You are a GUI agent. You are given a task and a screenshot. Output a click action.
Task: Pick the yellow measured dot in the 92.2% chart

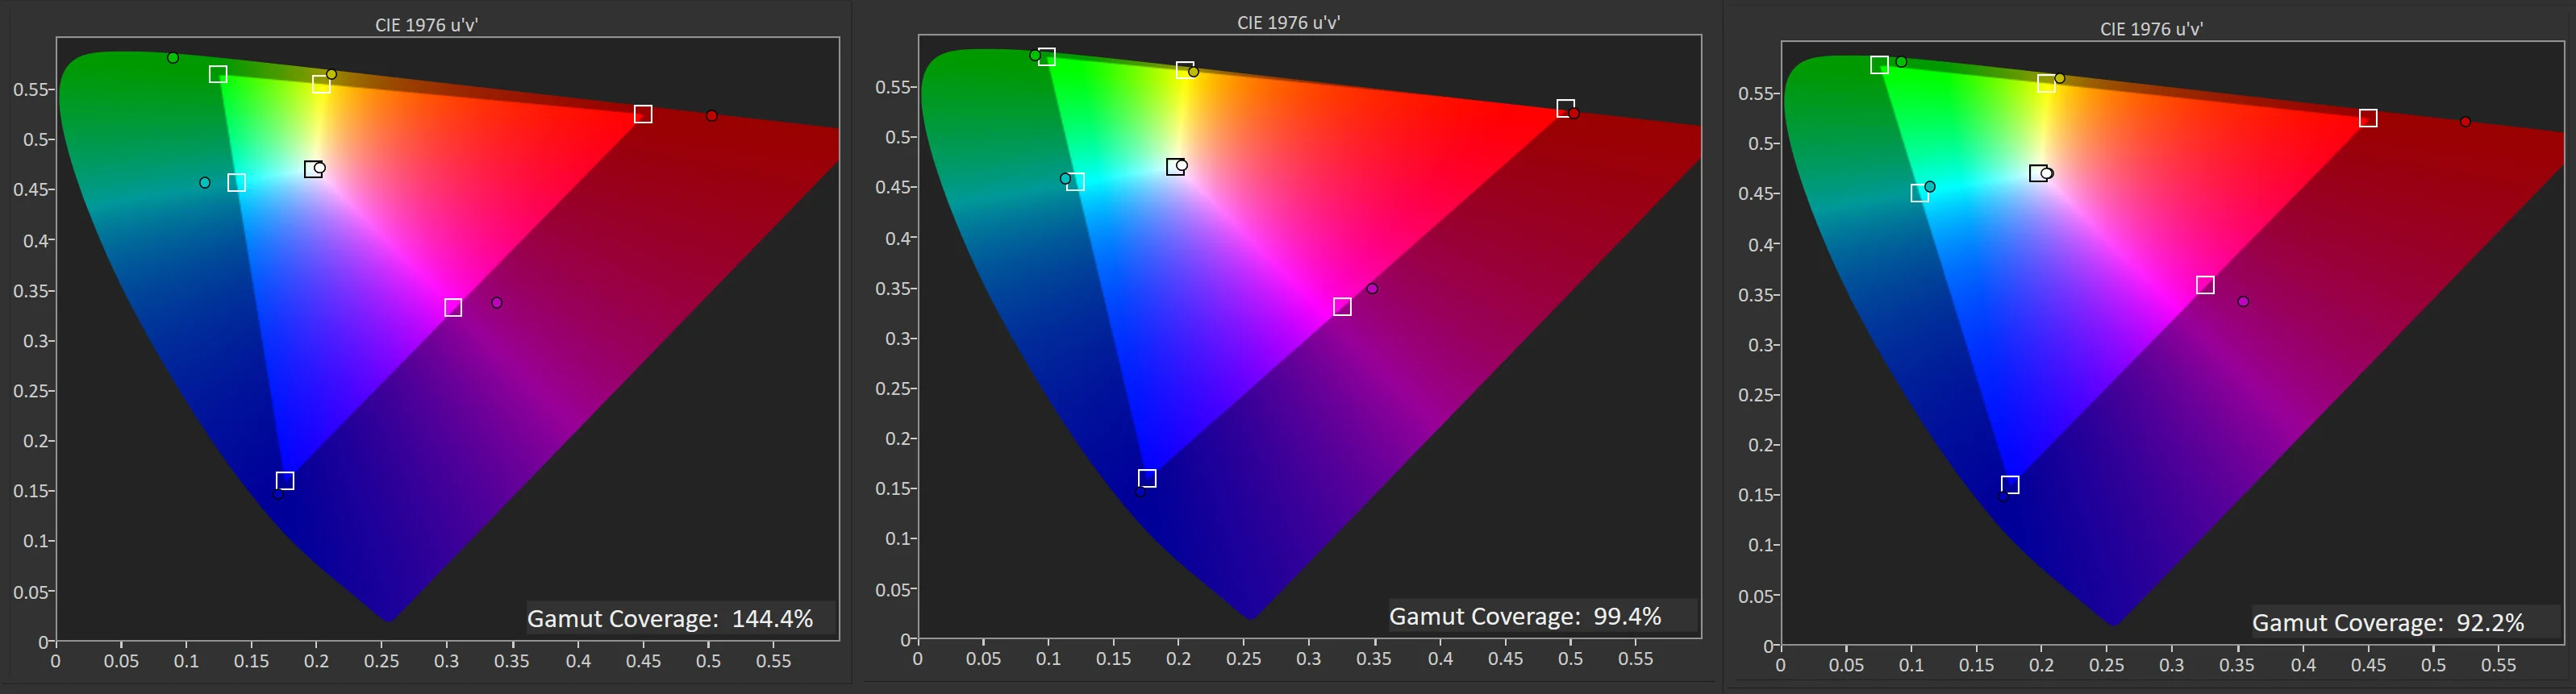point(2060,79)
